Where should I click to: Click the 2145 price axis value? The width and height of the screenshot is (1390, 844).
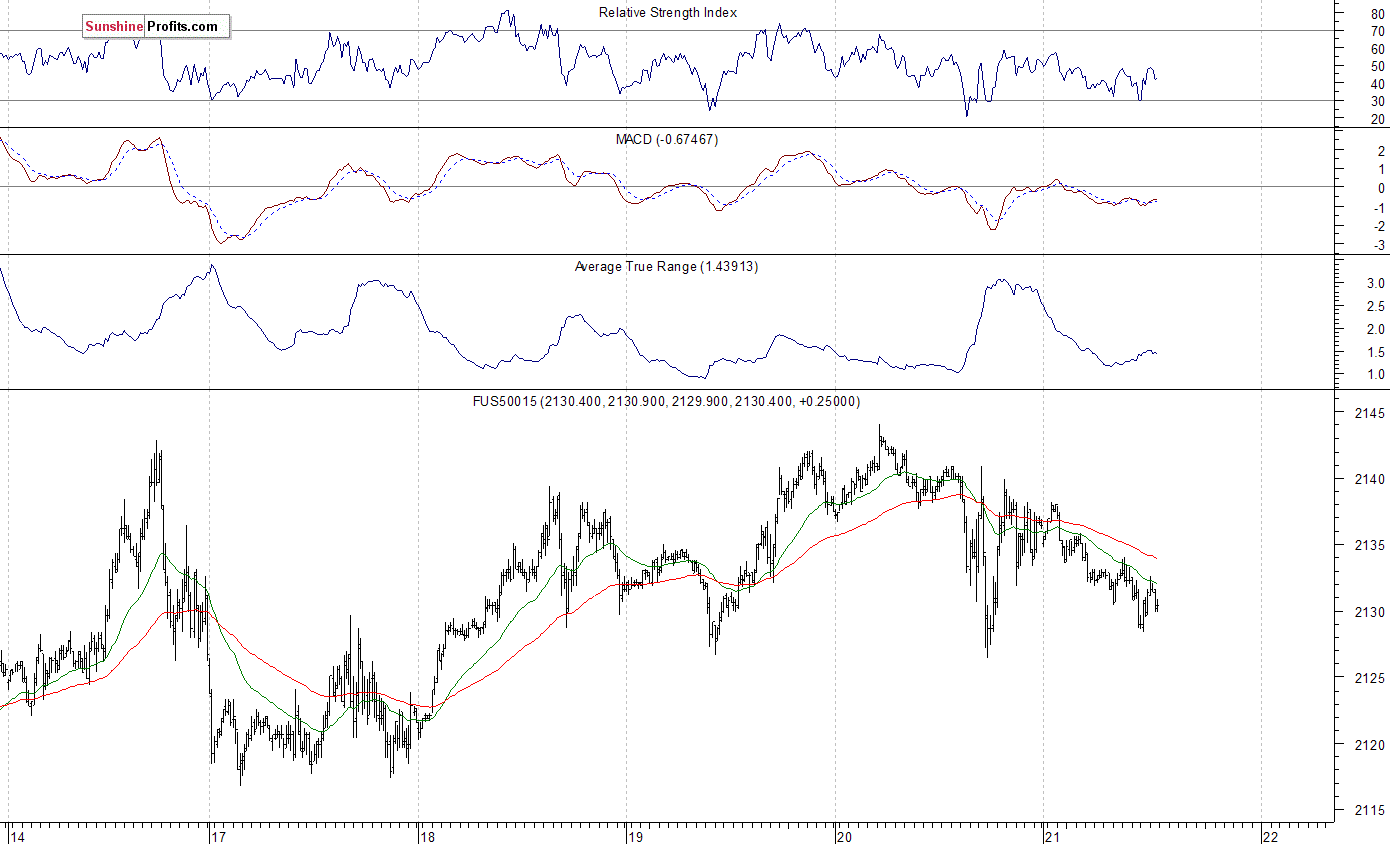click(x=1370, y=413)
